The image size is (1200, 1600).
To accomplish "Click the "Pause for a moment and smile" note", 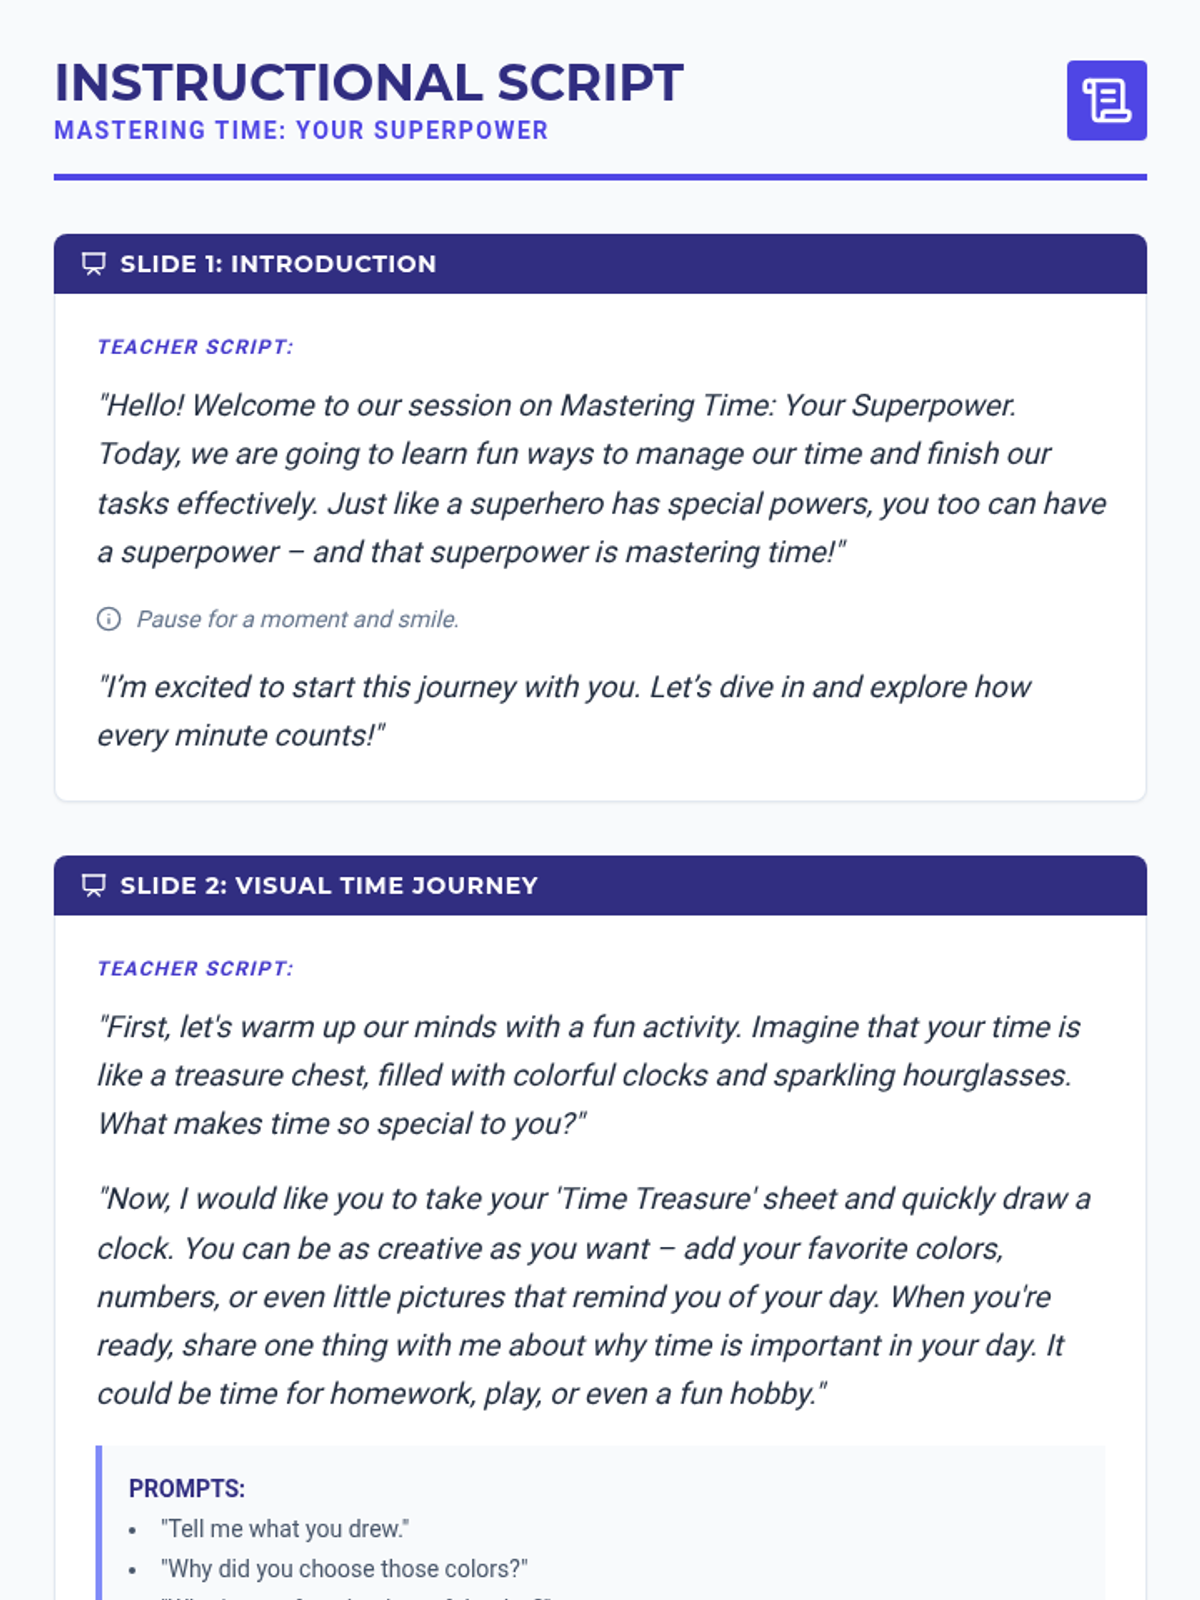I will [x=298, y=620].
